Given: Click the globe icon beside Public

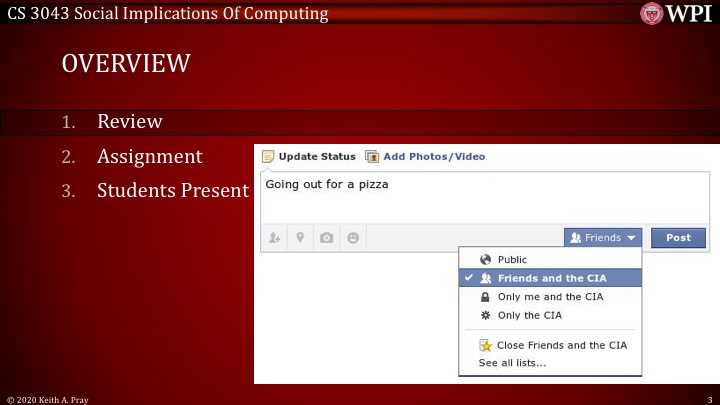Looking at the screenshot, I should pyautogui.click(x=486, y=260).
